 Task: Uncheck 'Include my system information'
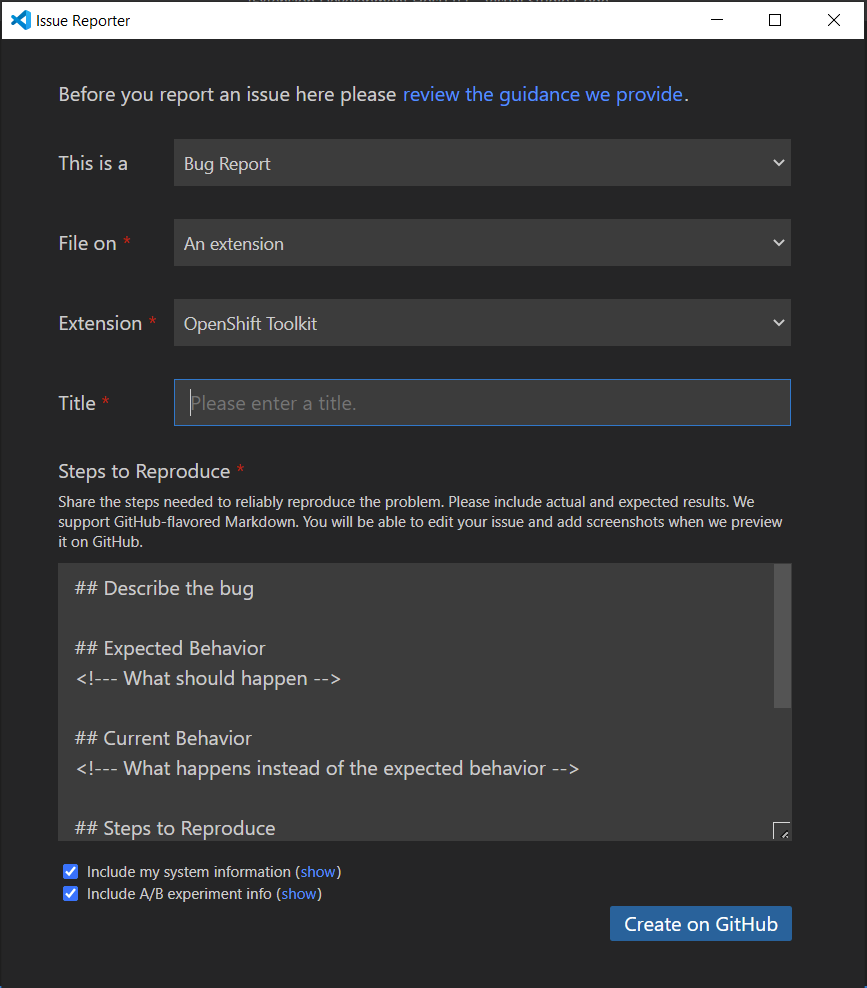pos(71,871)
